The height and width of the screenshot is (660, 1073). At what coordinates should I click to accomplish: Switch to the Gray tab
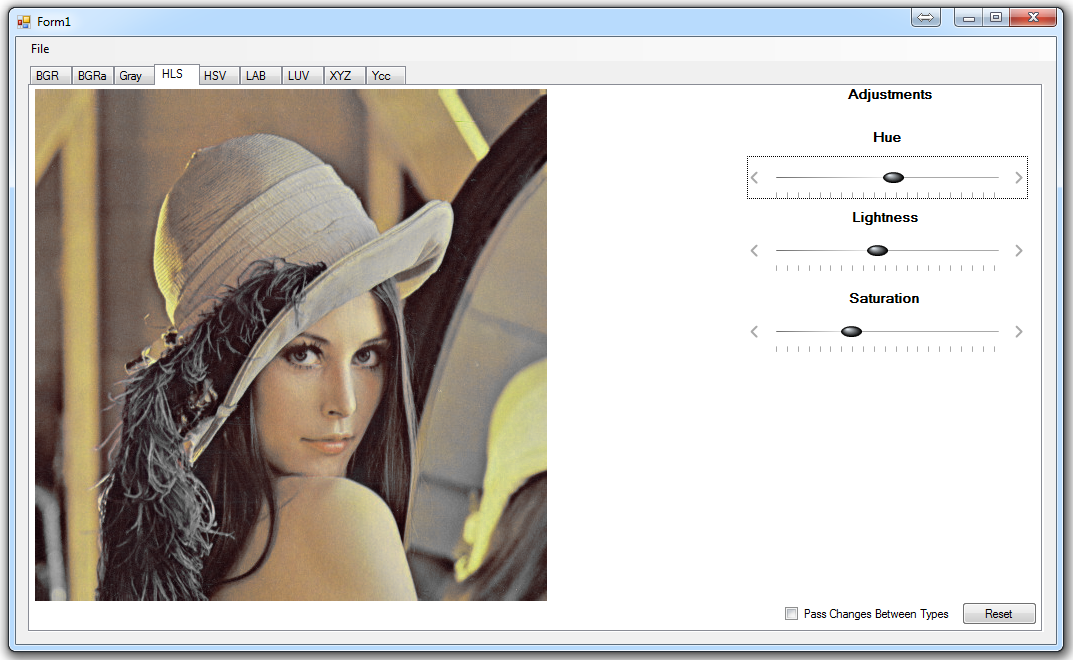[x=133, y=75]
